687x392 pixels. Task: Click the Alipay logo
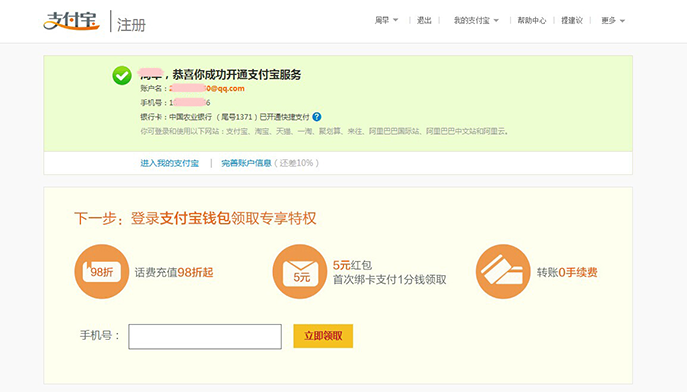[71, 21]
